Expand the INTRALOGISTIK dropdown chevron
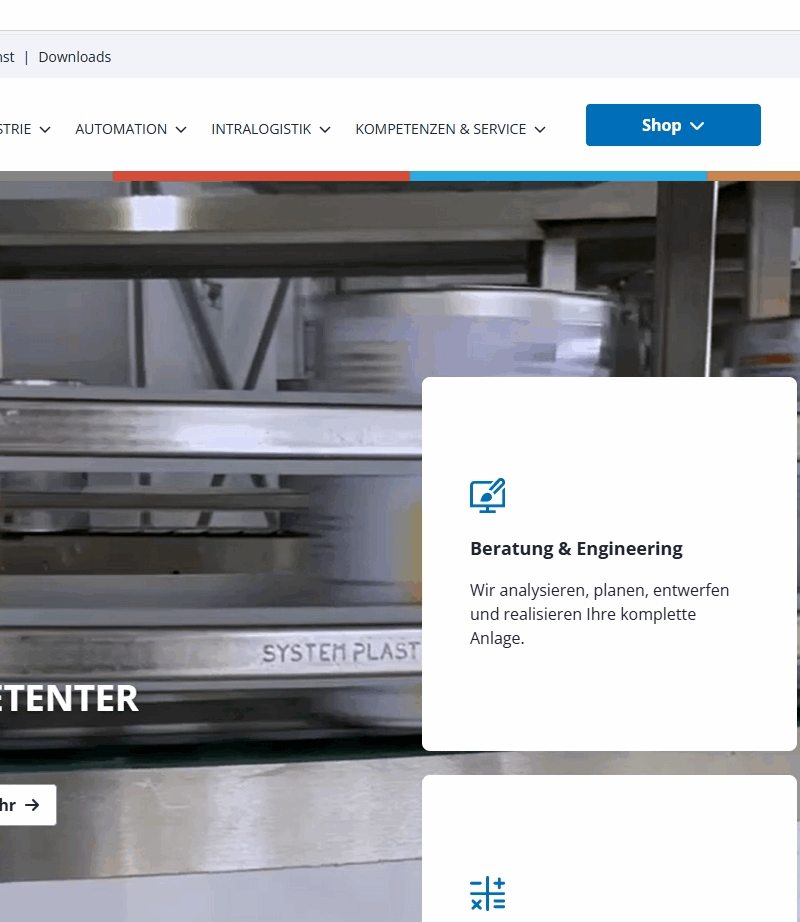This screenshot has height=922, width=800. pos(325,130)
